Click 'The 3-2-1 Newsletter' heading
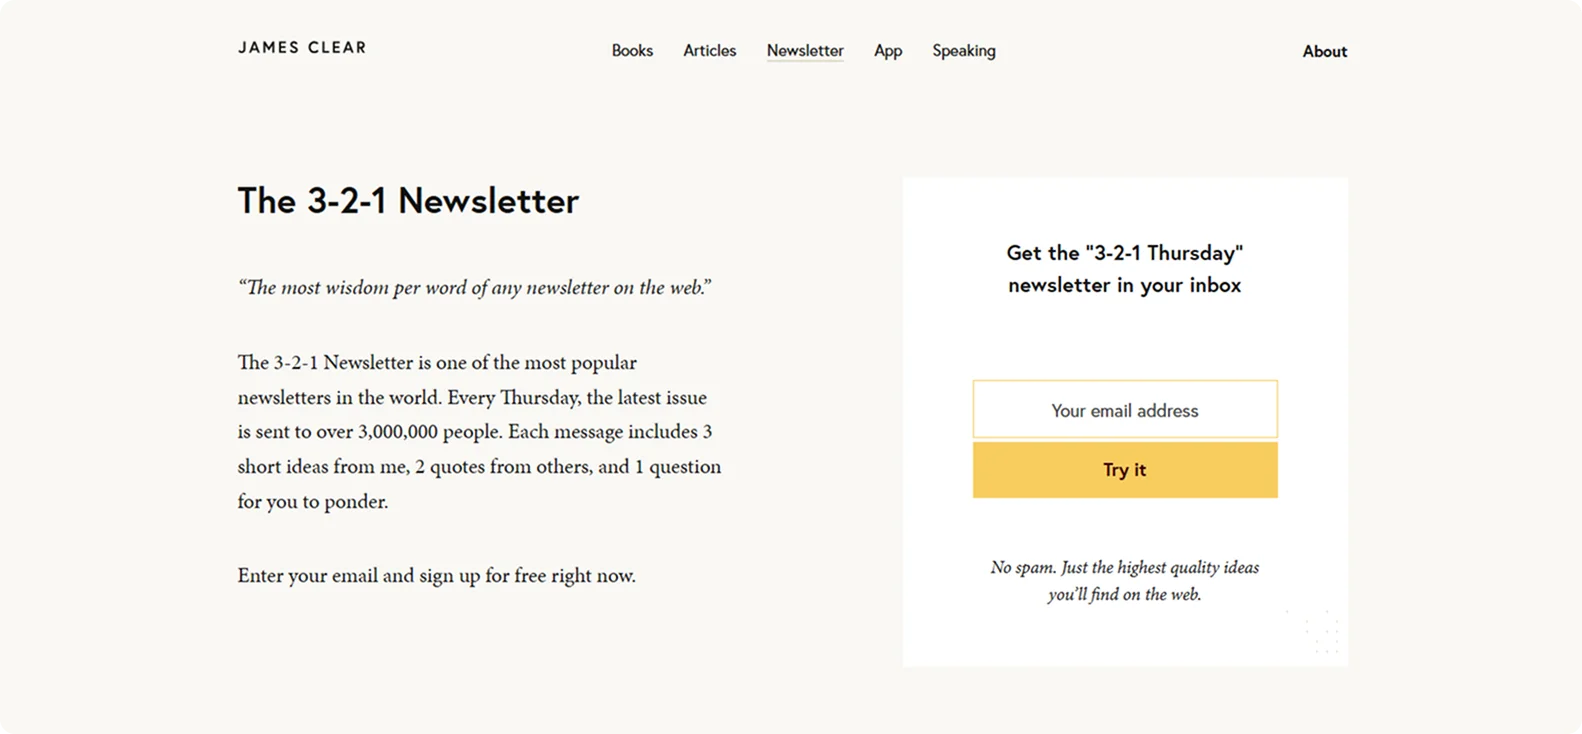This screenshot has height=734, width=1582. 408,201
